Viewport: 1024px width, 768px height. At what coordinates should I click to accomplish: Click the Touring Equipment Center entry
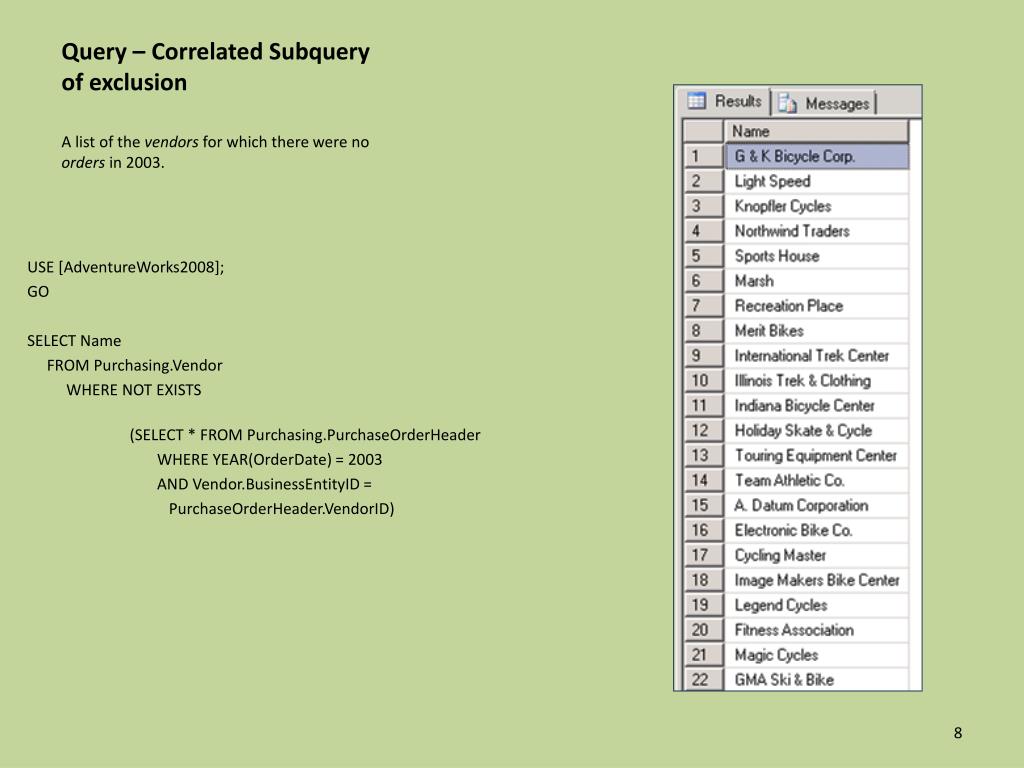pyautogui.click(x=815, y=456)
